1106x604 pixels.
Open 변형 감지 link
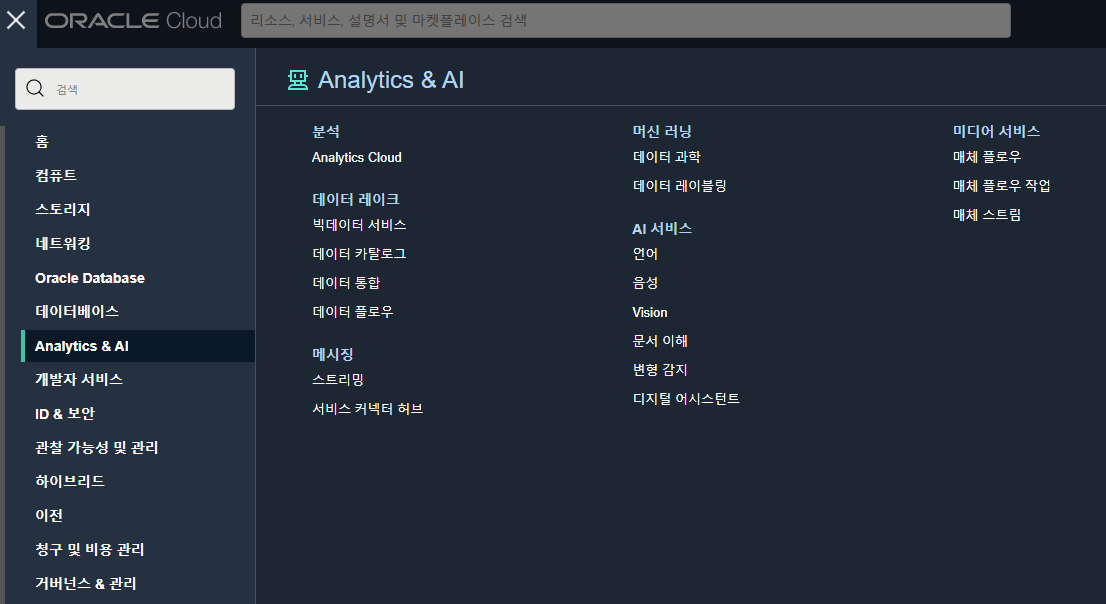point(660,370)
